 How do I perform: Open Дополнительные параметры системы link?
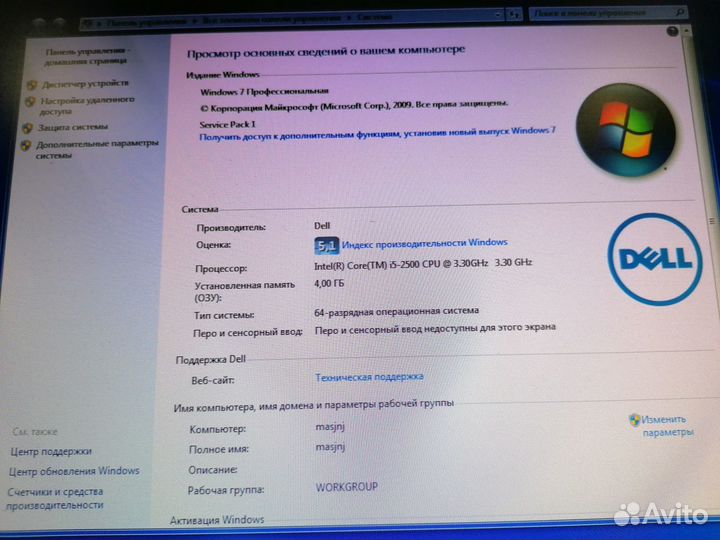pos(97,150)
